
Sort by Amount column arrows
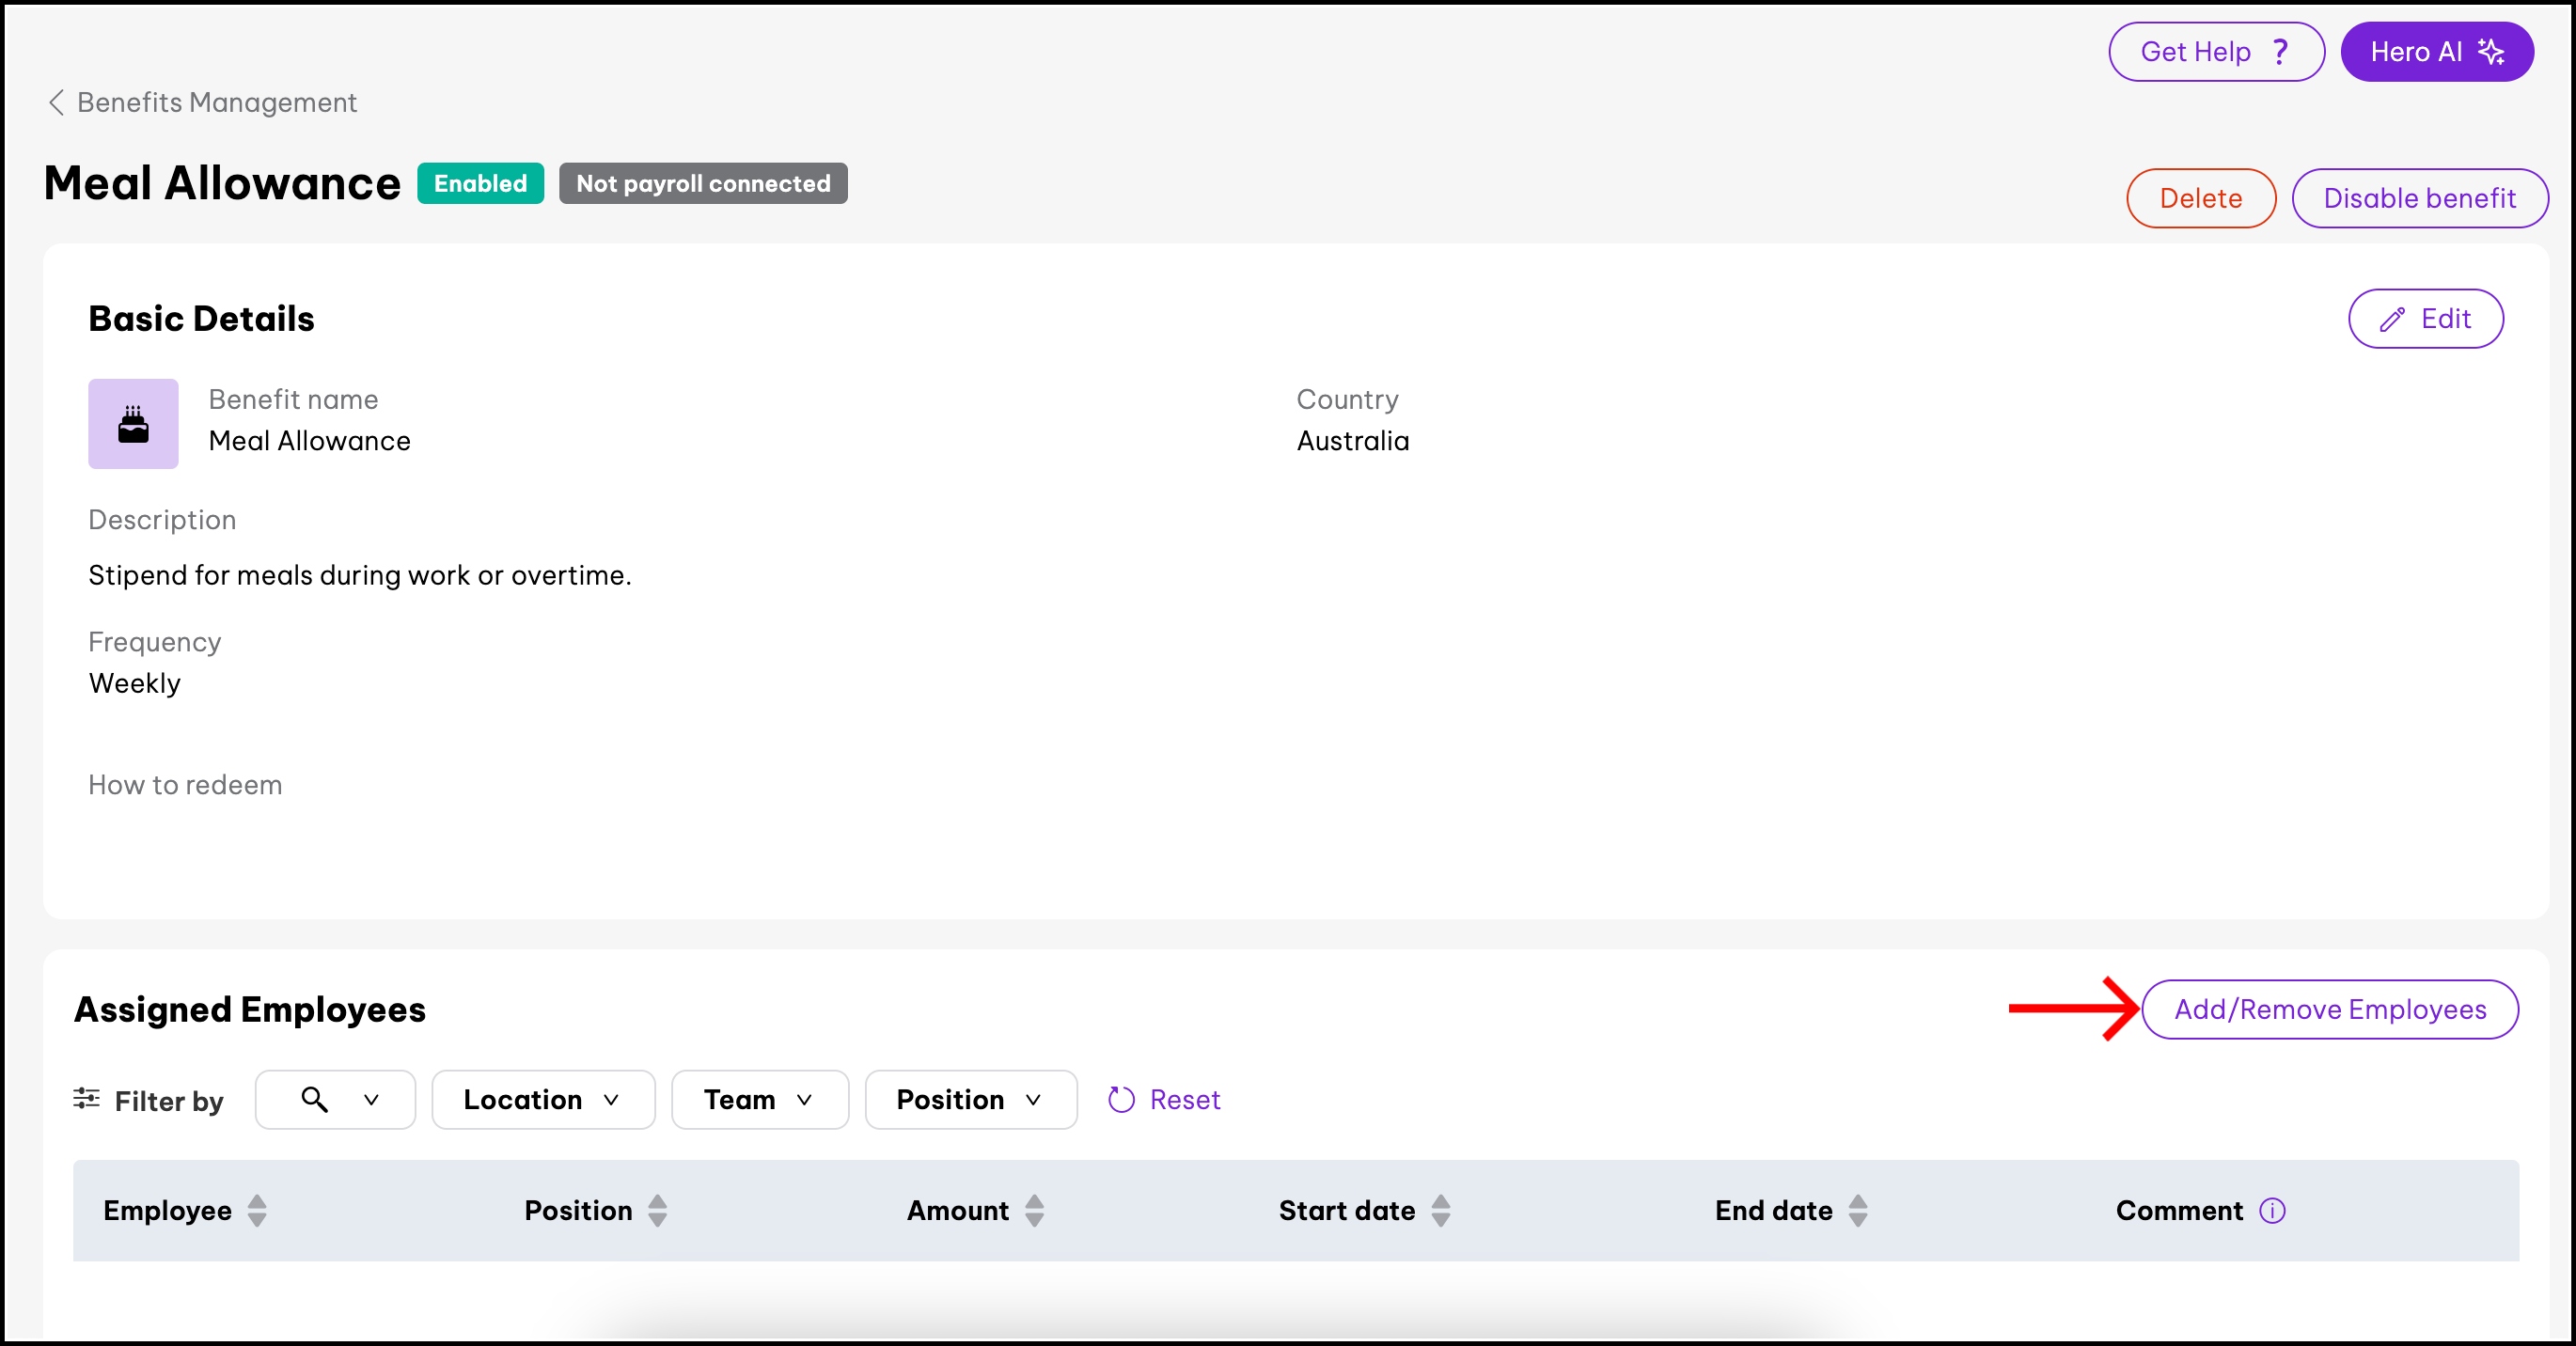coord(1035,1211)
